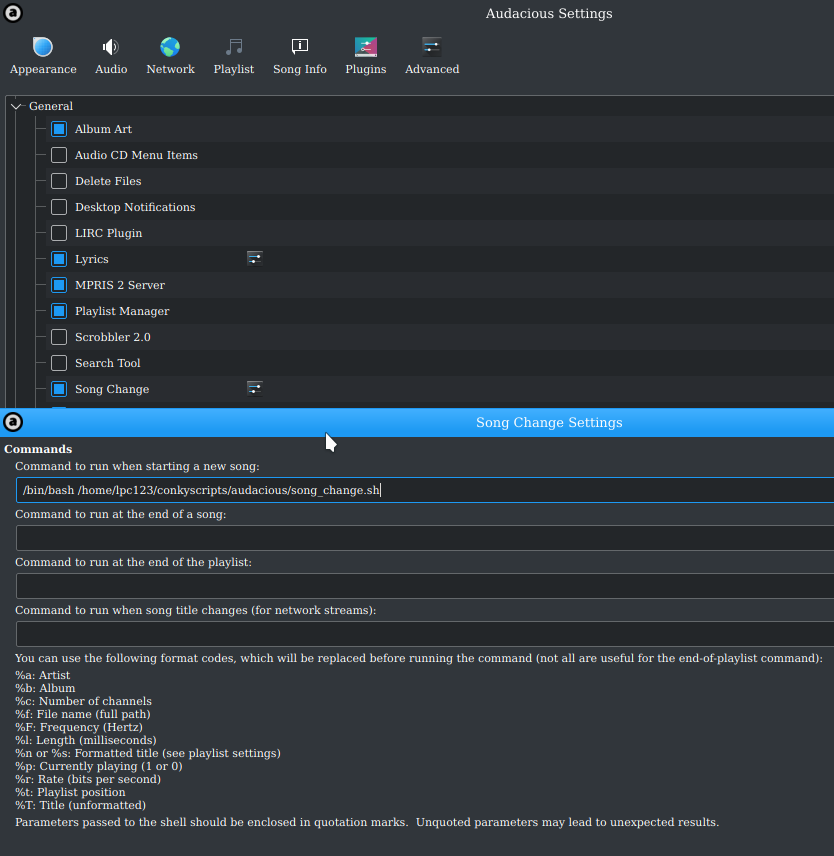
Task: Disable the Album Art plugin checkbox
Action: click(59, 129)
